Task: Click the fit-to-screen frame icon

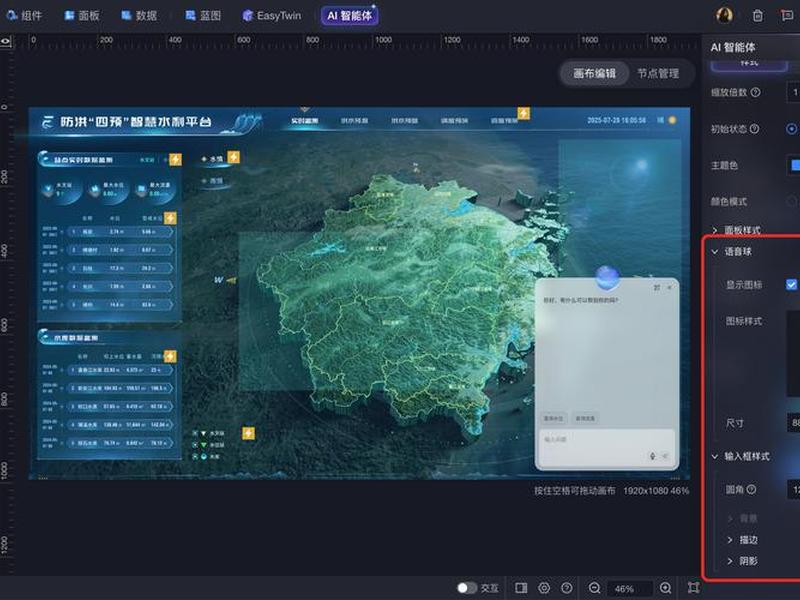Action: 693,588
